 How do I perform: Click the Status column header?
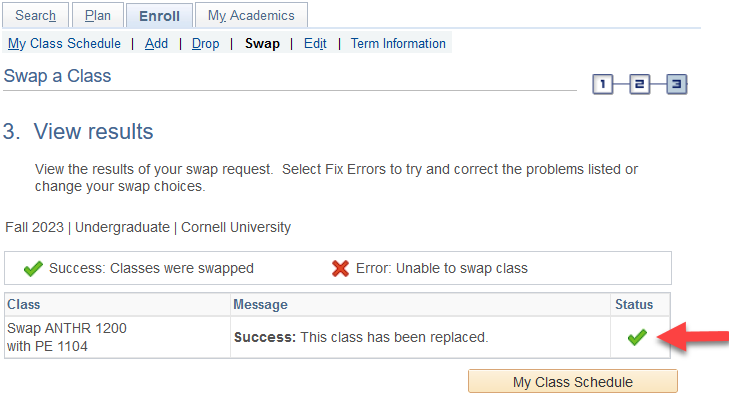(634, 305)
